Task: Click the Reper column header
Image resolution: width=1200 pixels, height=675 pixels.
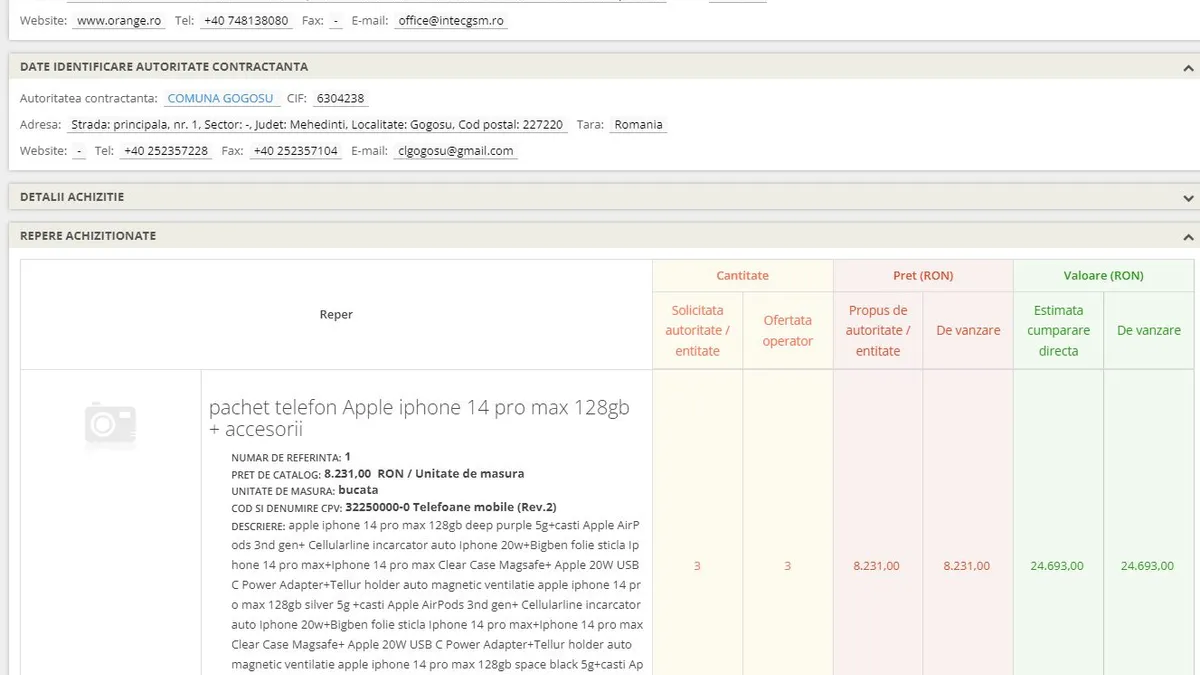Action: point(336,314)
